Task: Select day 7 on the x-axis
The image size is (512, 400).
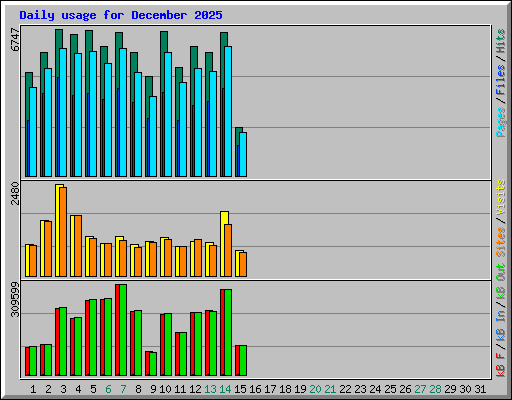Action: (x=123, y=389)
